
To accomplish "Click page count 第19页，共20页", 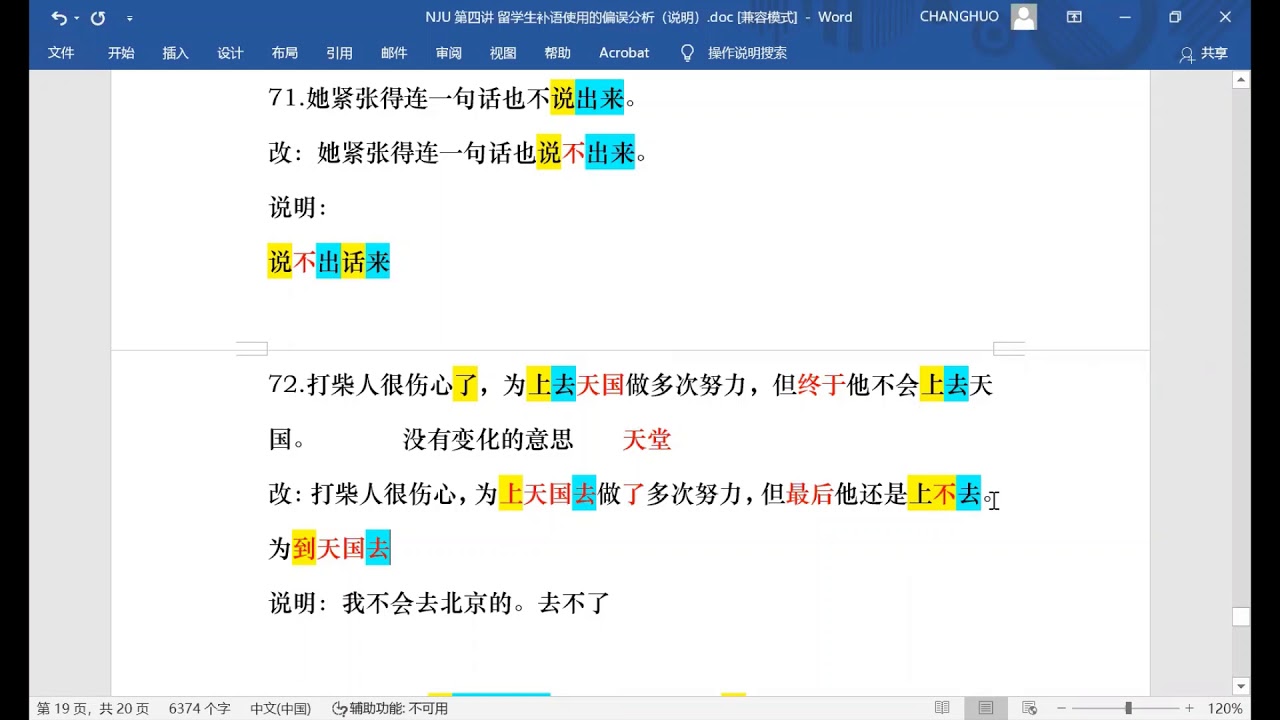I will [x=93, y=708].
